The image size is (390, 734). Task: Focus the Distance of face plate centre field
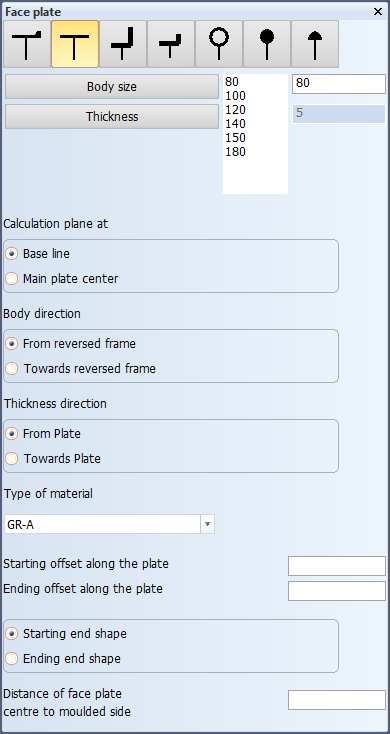pyautogui.click(x=337, y=700)
